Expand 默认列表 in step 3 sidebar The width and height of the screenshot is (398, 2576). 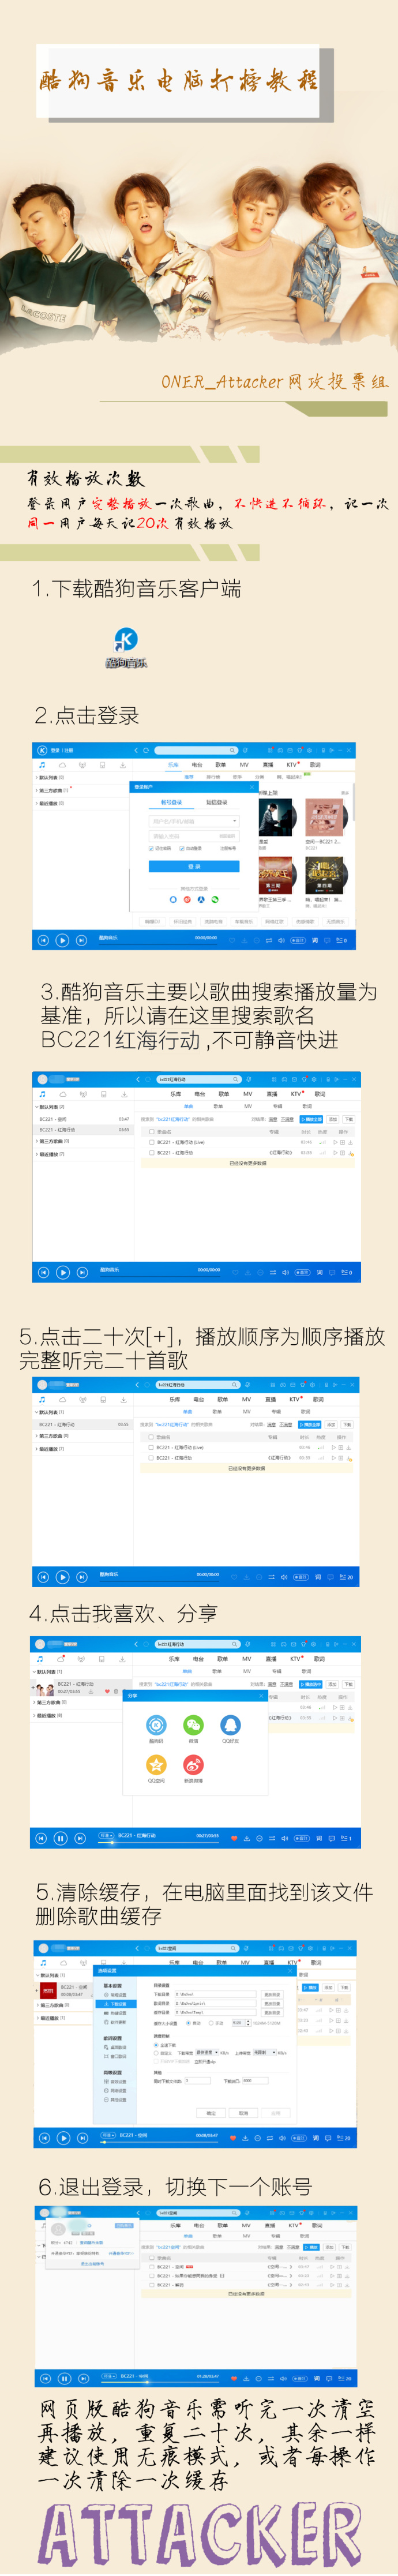pyautogui.click(x=50, y=1107)
